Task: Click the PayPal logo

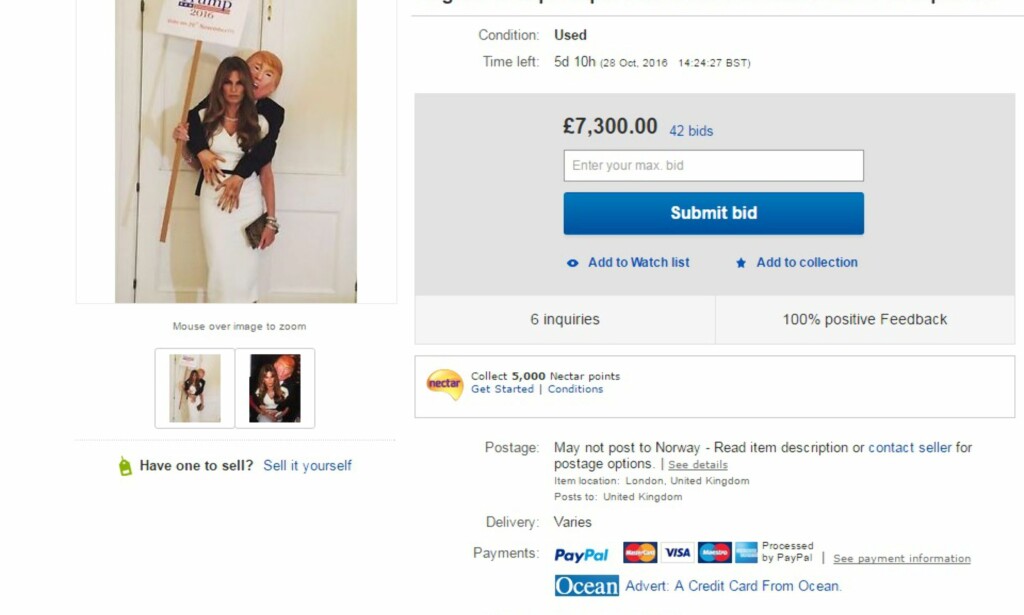Action: 581,554
